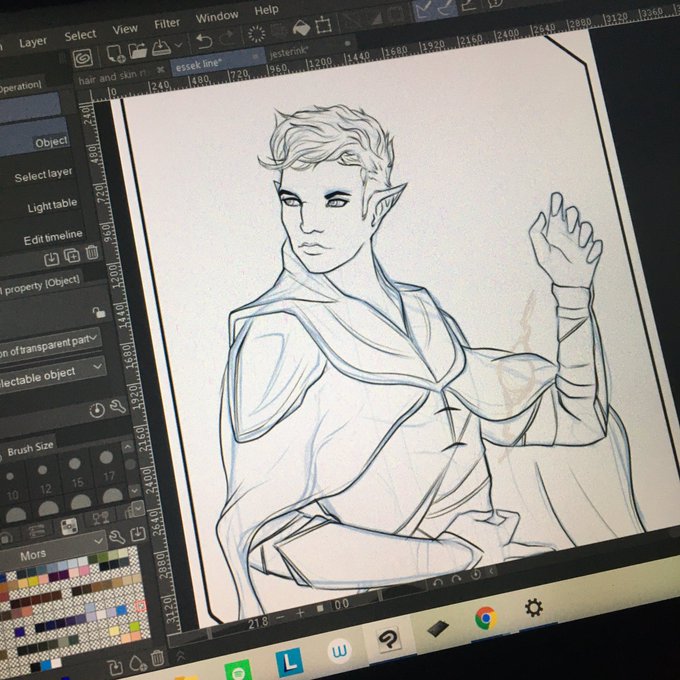
Task: Click the Clear (sunburst) icon in toolbar
Action: point(256,33)
